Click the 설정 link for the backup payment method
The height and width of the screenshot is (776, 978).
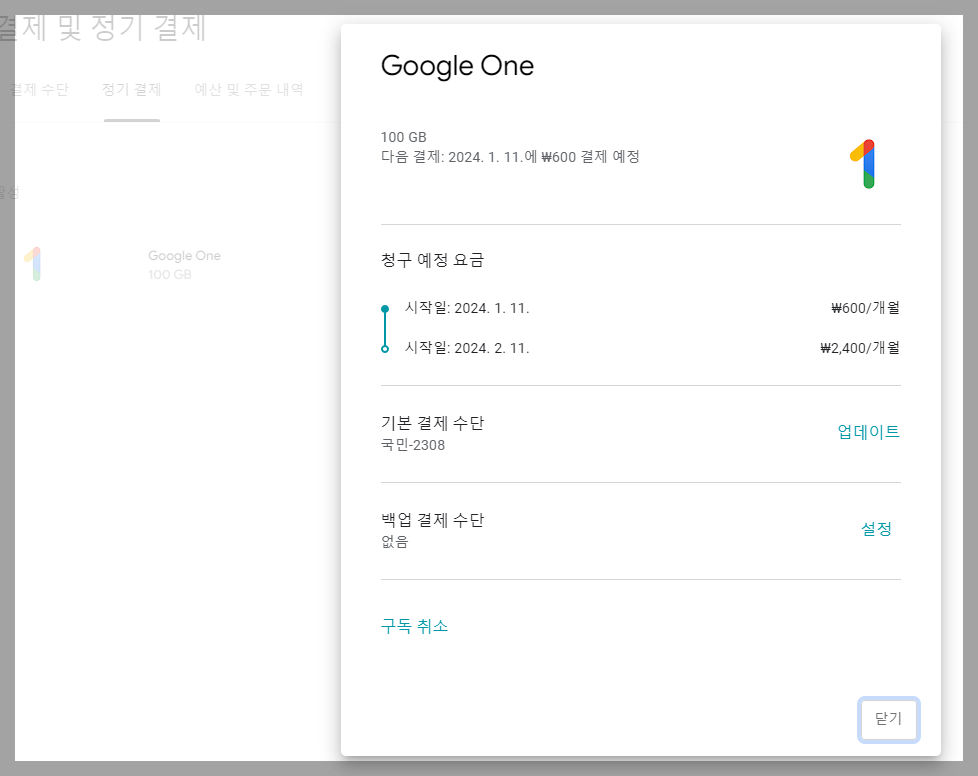[876, 529]
